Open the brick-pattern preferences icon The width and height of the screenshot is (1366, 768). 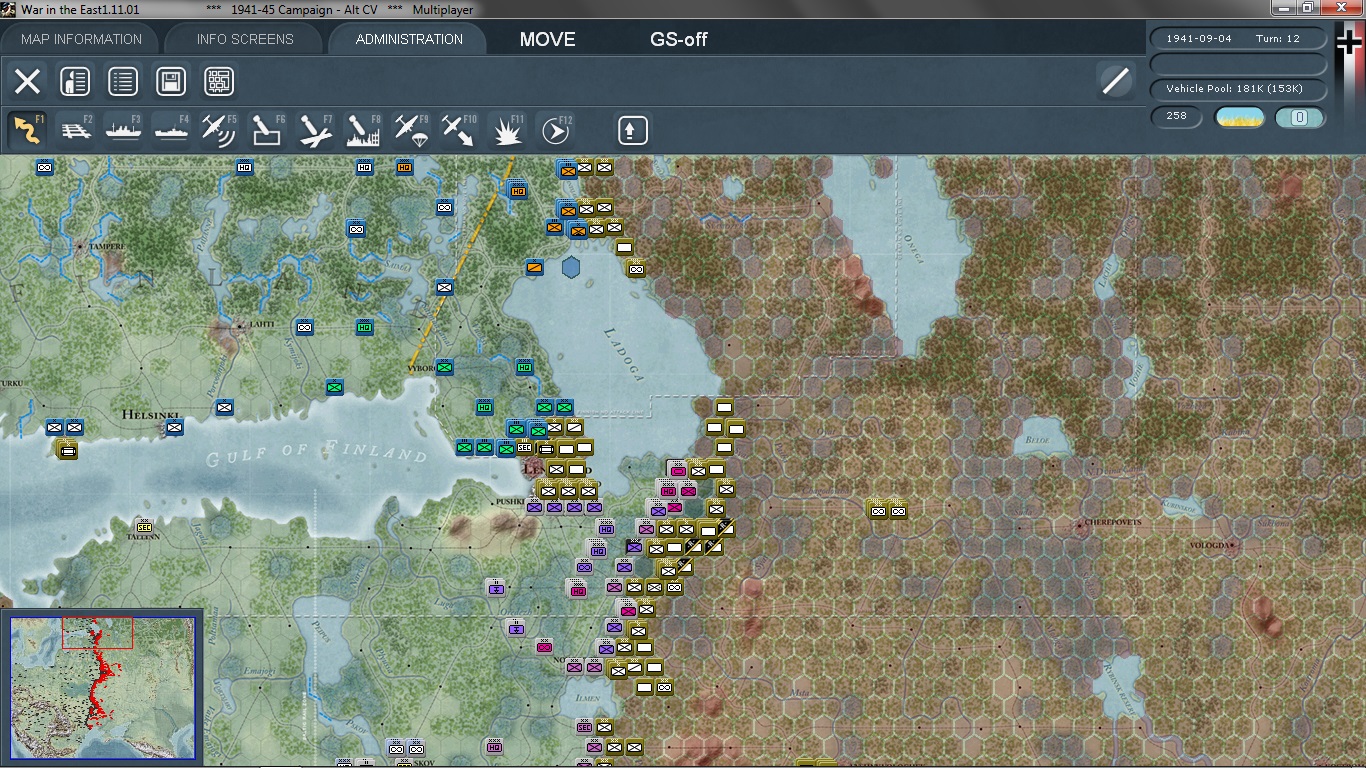click(x=219, y=81)
